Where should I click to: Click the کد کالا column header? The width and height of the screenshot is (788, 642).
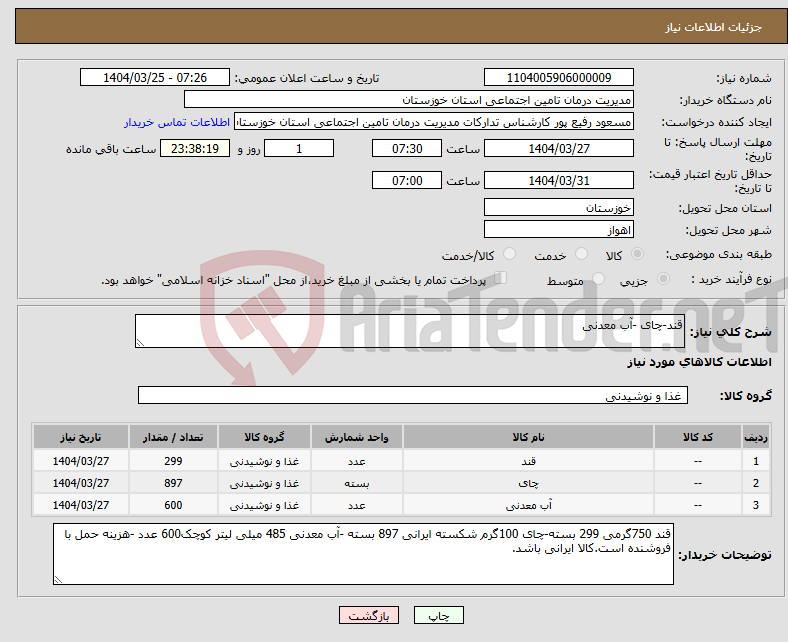(698, 437)
